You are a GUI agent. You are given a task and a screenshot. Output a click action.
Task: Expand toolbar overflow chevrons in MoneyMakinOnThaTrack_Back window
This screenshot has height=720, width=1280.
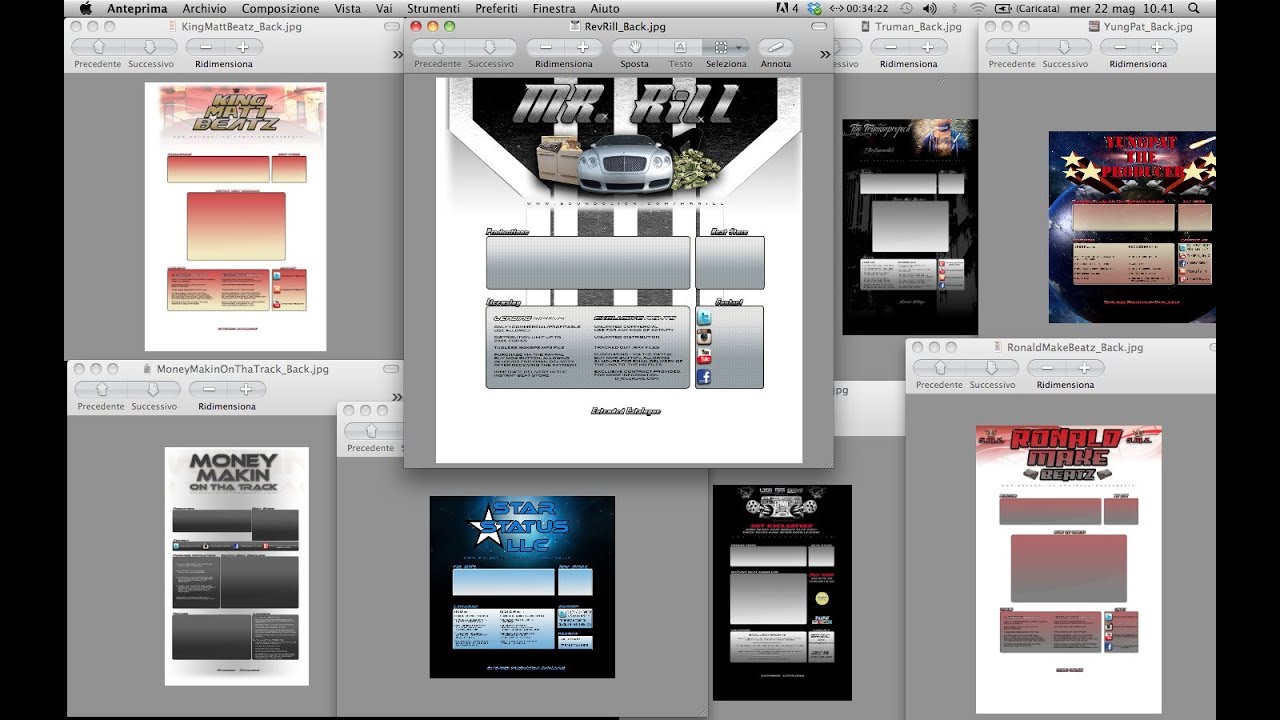click(397, 396)
